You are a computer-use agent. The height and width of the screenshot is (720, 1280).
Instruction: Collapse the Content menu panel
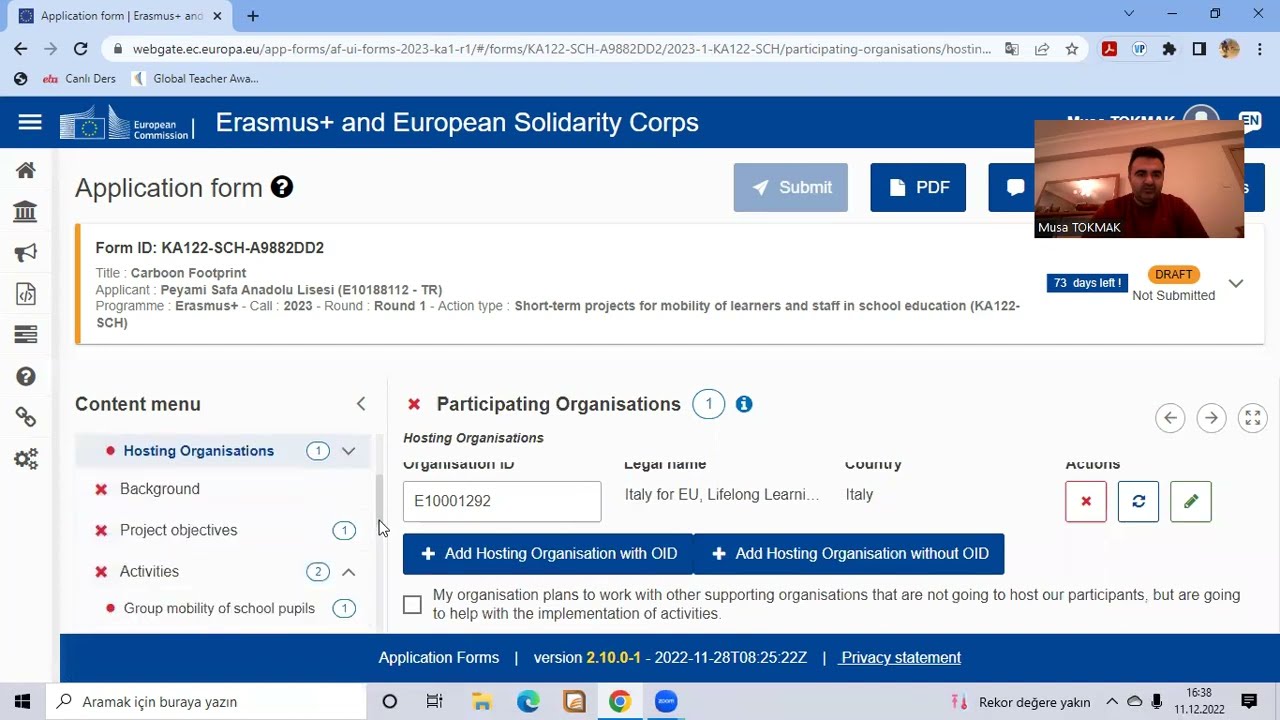361,404
